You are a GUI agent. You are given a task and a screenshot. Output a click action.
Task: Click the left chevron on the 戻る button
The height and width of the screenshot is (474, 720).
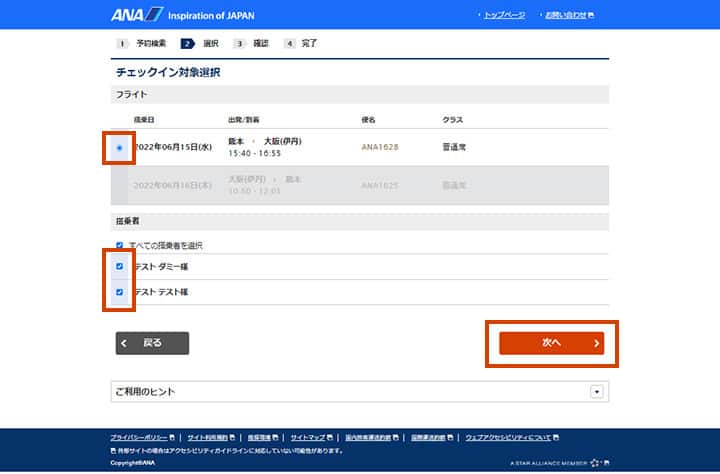pos(125,343)
